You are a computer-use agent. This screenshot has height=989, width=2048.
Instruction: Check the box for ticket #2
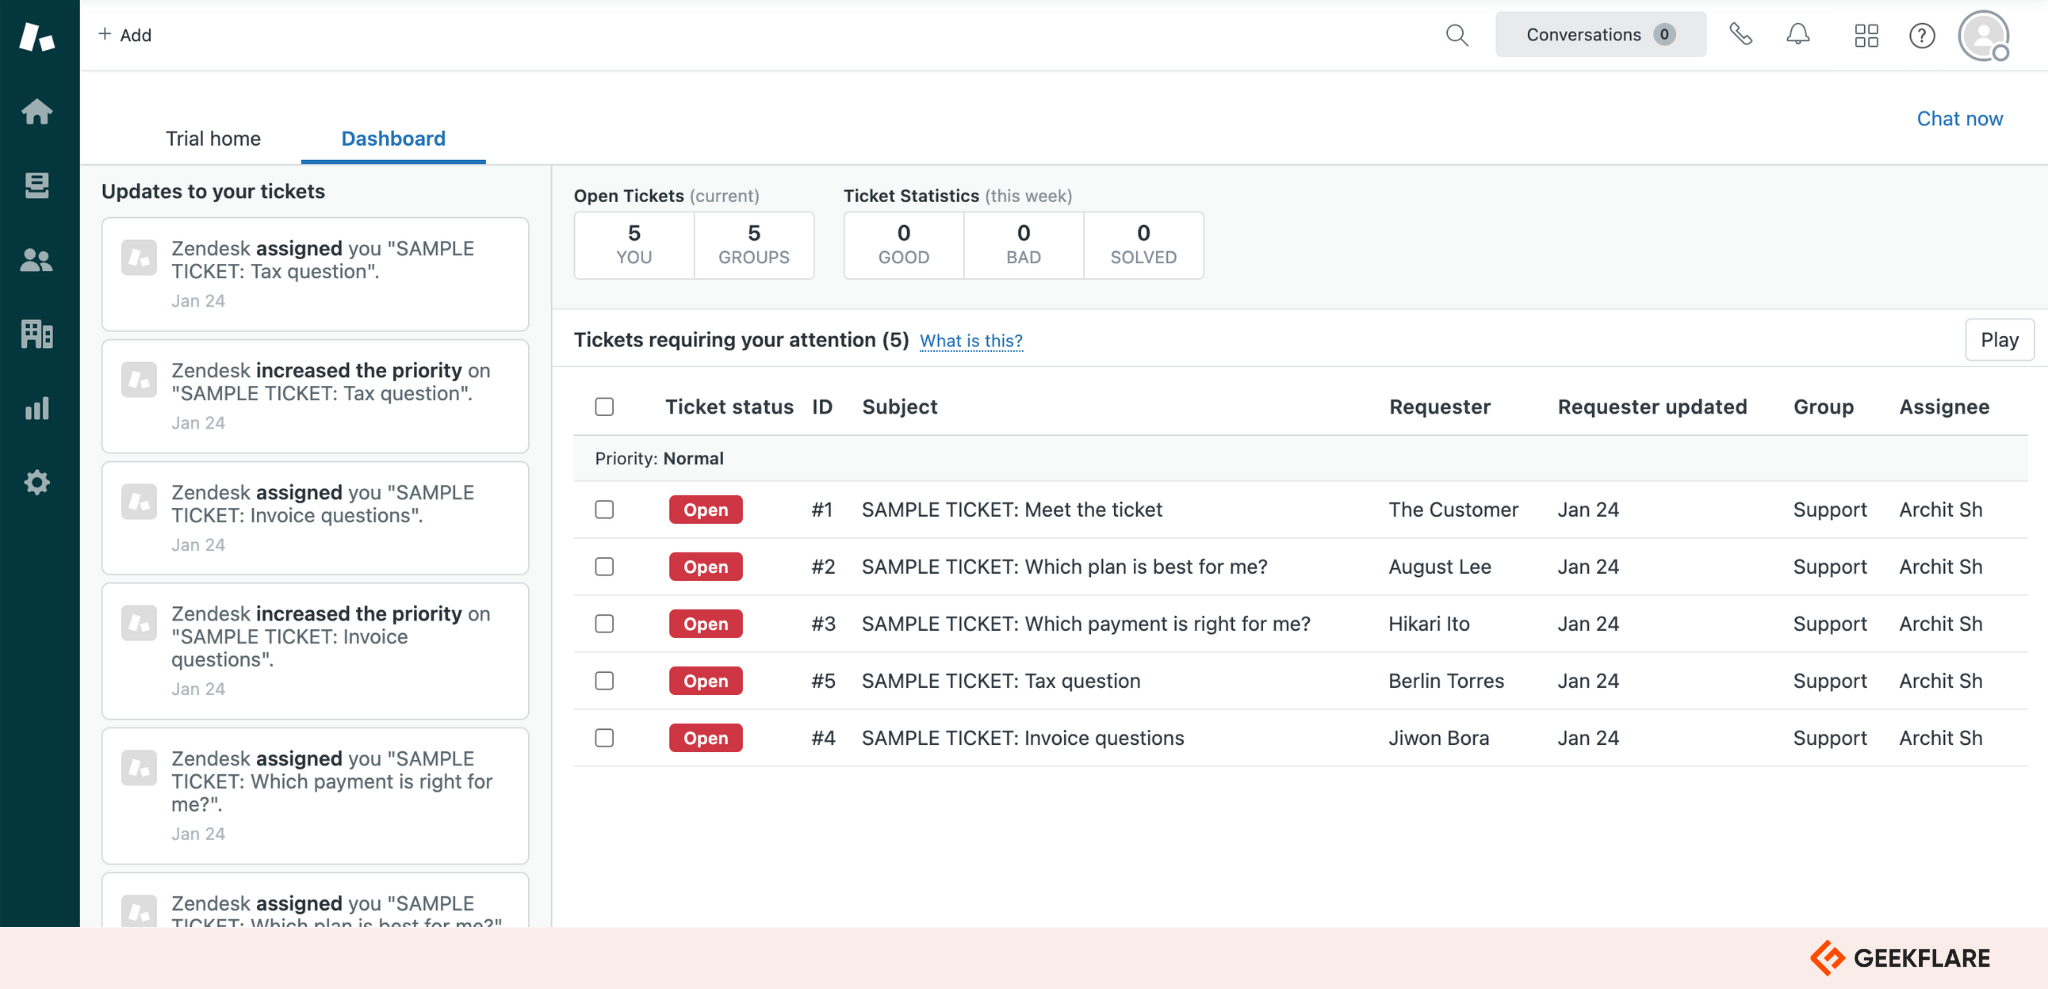[x=604, y=567]
